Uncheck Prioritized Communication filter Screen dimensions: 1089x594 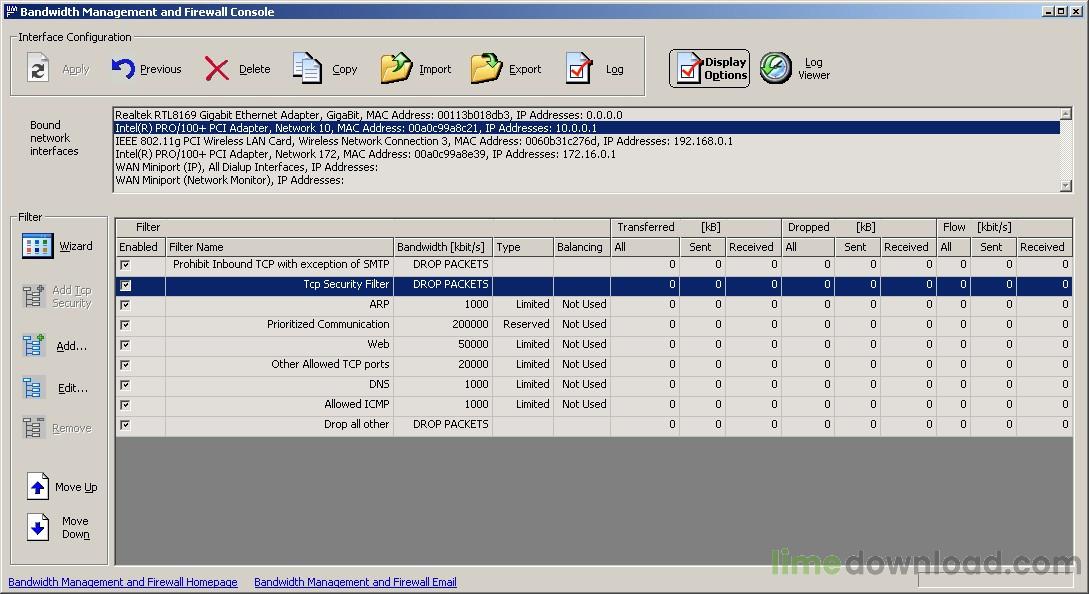[x=125, y=324]
